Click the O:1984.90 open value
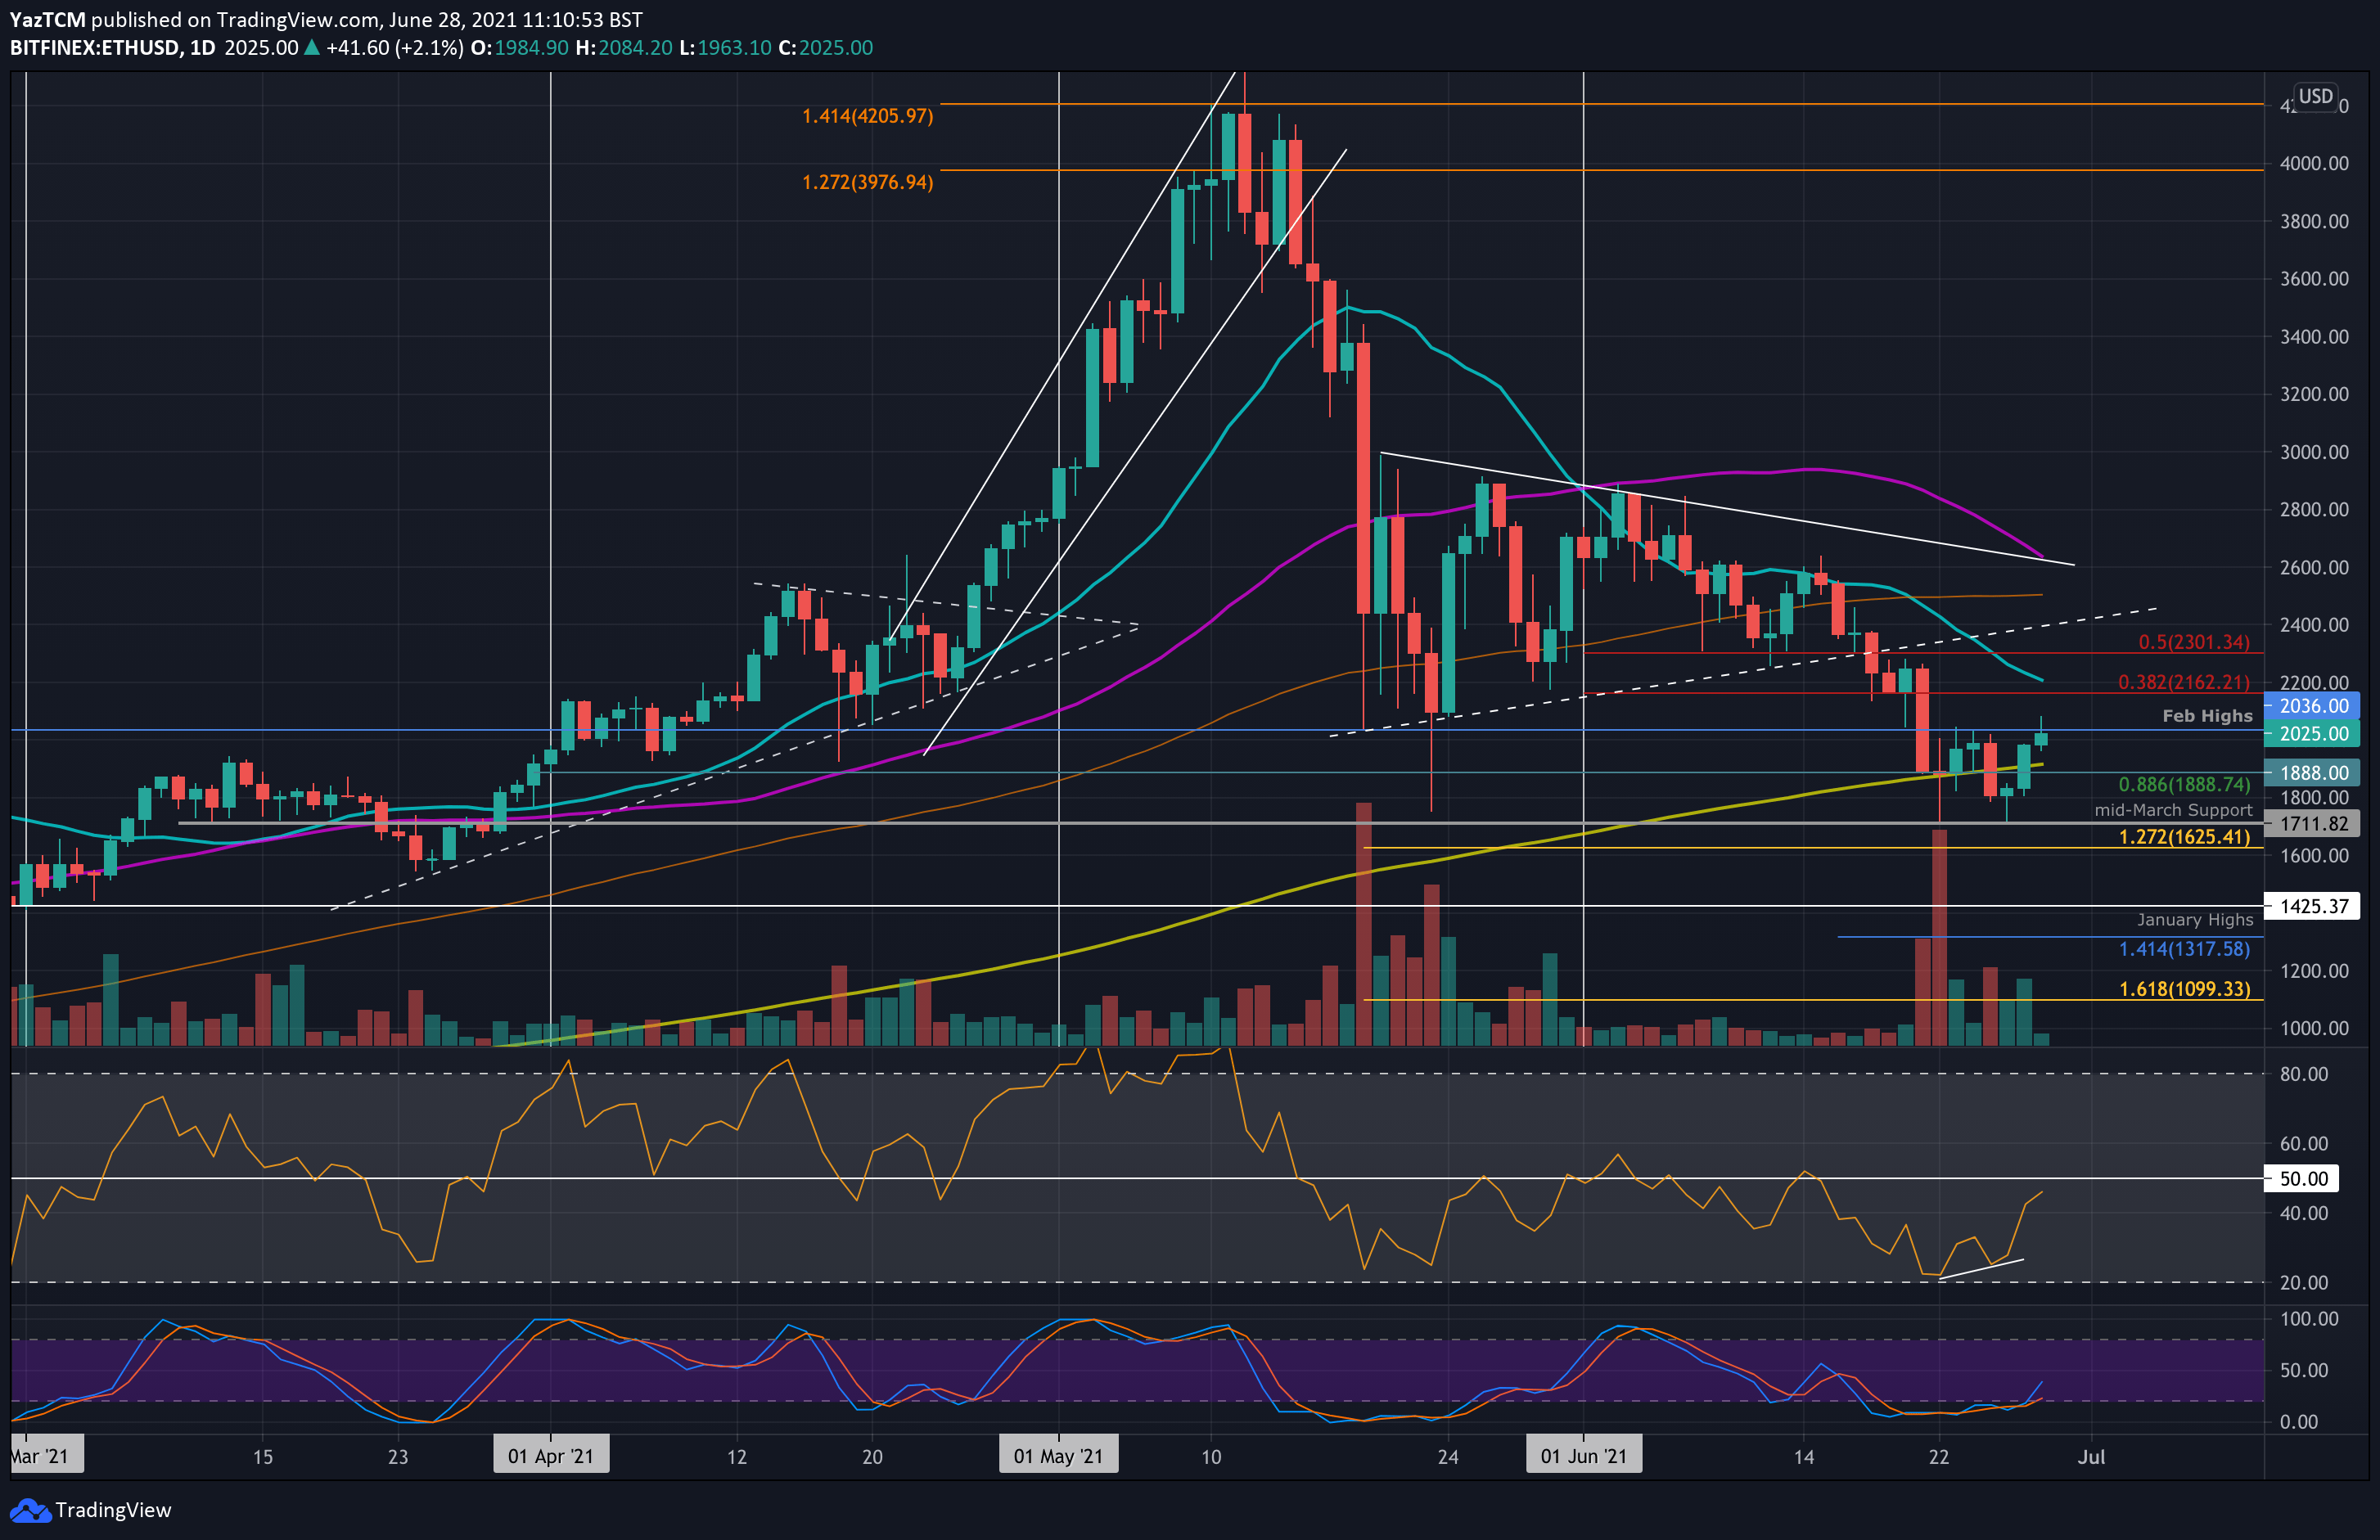This screenshot has width=2380, height=1540. (x=520, y=48)
